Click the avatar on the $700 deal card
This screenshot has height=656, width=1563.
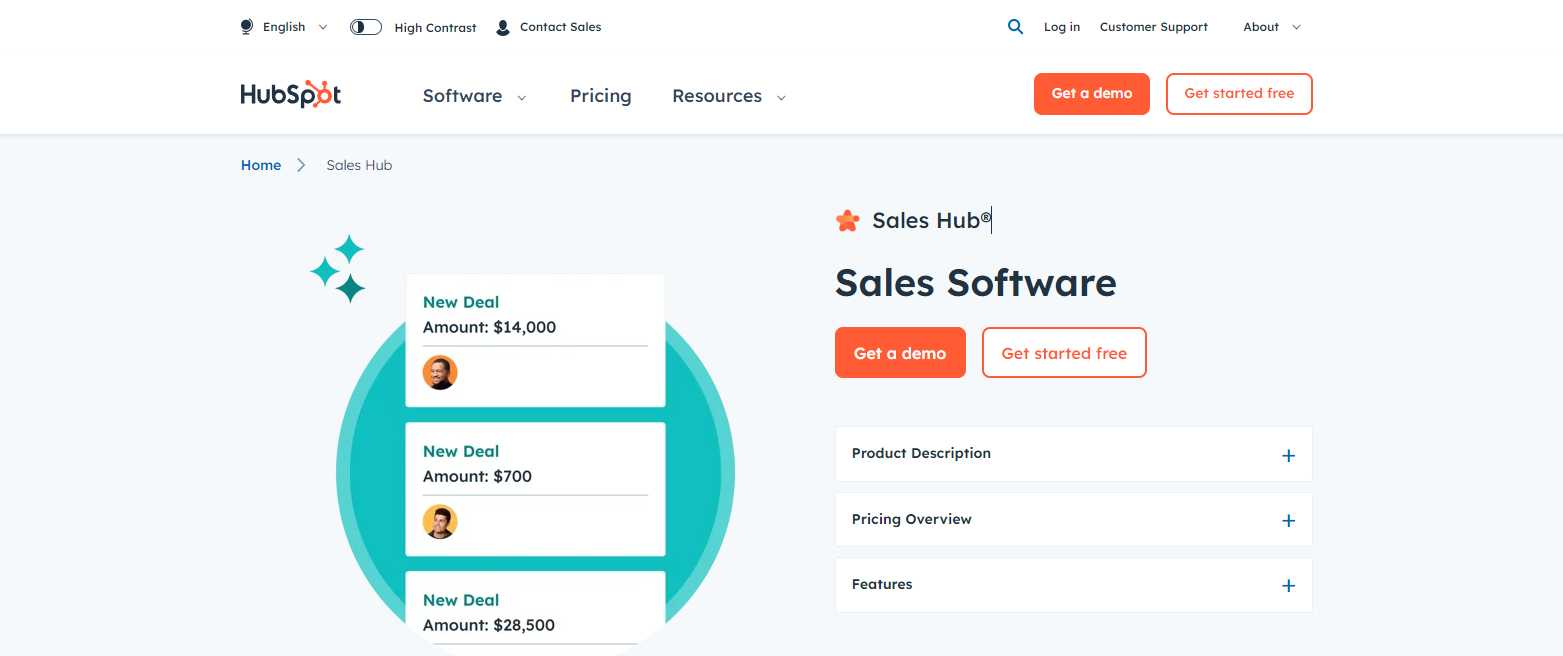pos(440,521)
